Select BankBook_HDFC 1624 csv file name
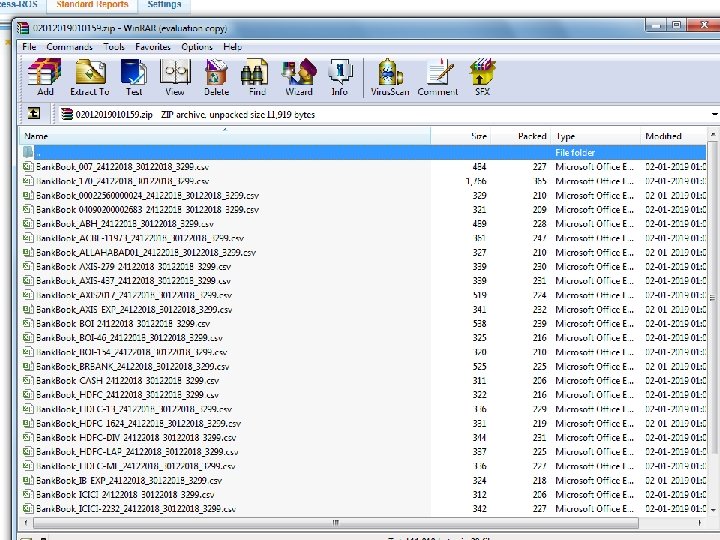This screenshot has height=540, width=720. (x=138, y=423)
